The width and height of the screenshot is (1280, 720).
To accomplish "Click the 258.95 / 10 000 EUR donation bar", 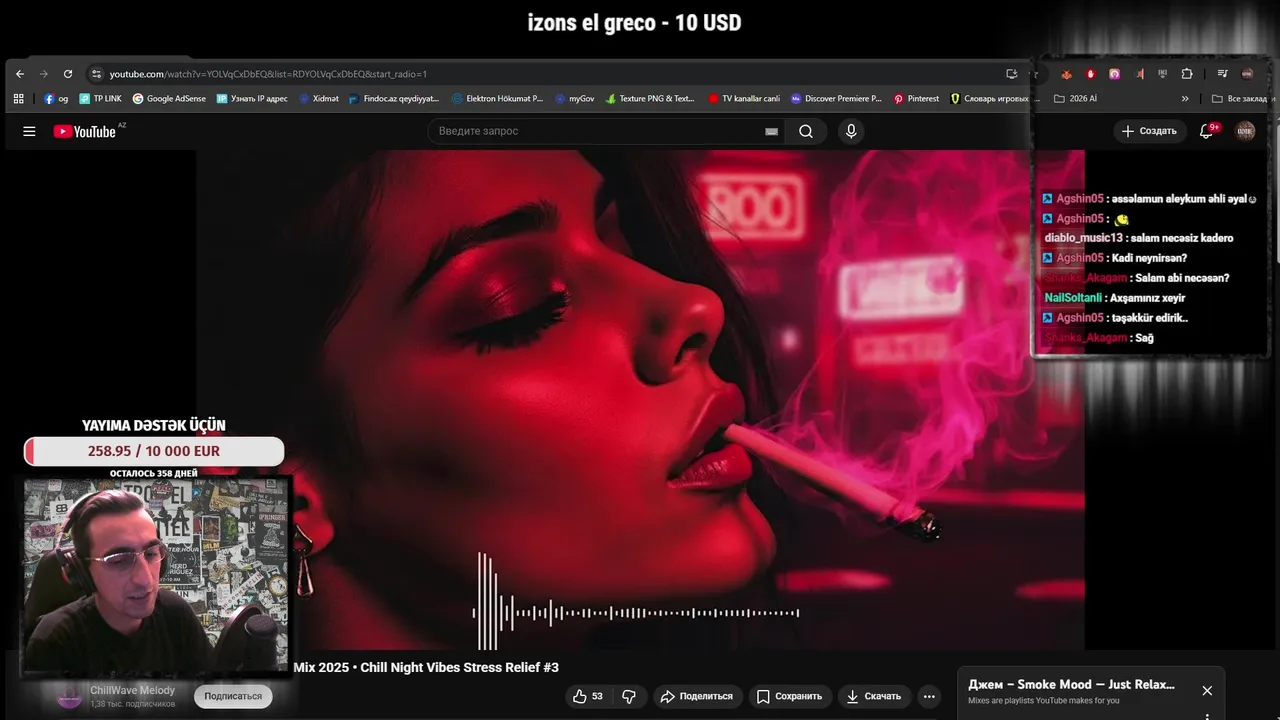I will coord(154,451).
